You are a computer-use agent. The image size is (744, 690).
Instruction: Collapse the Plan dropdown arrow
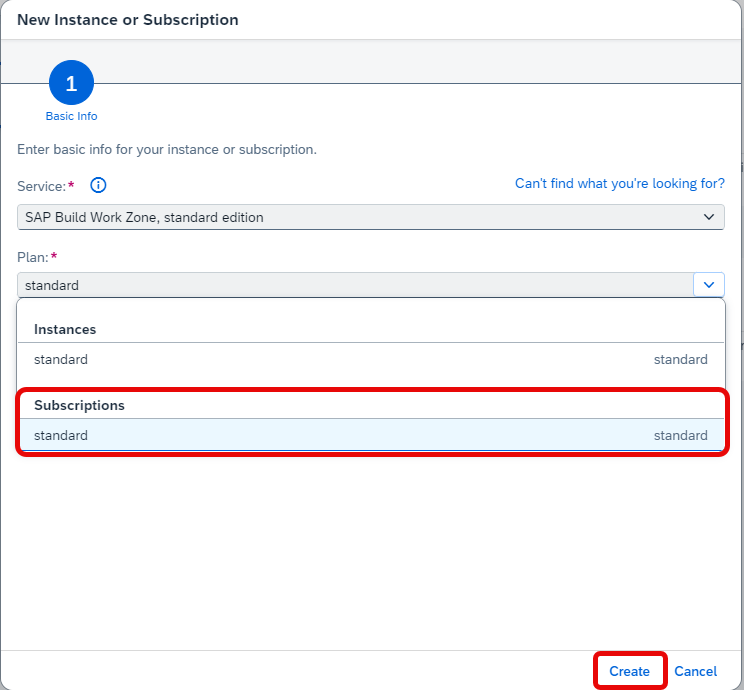click(x=708, y=285)
